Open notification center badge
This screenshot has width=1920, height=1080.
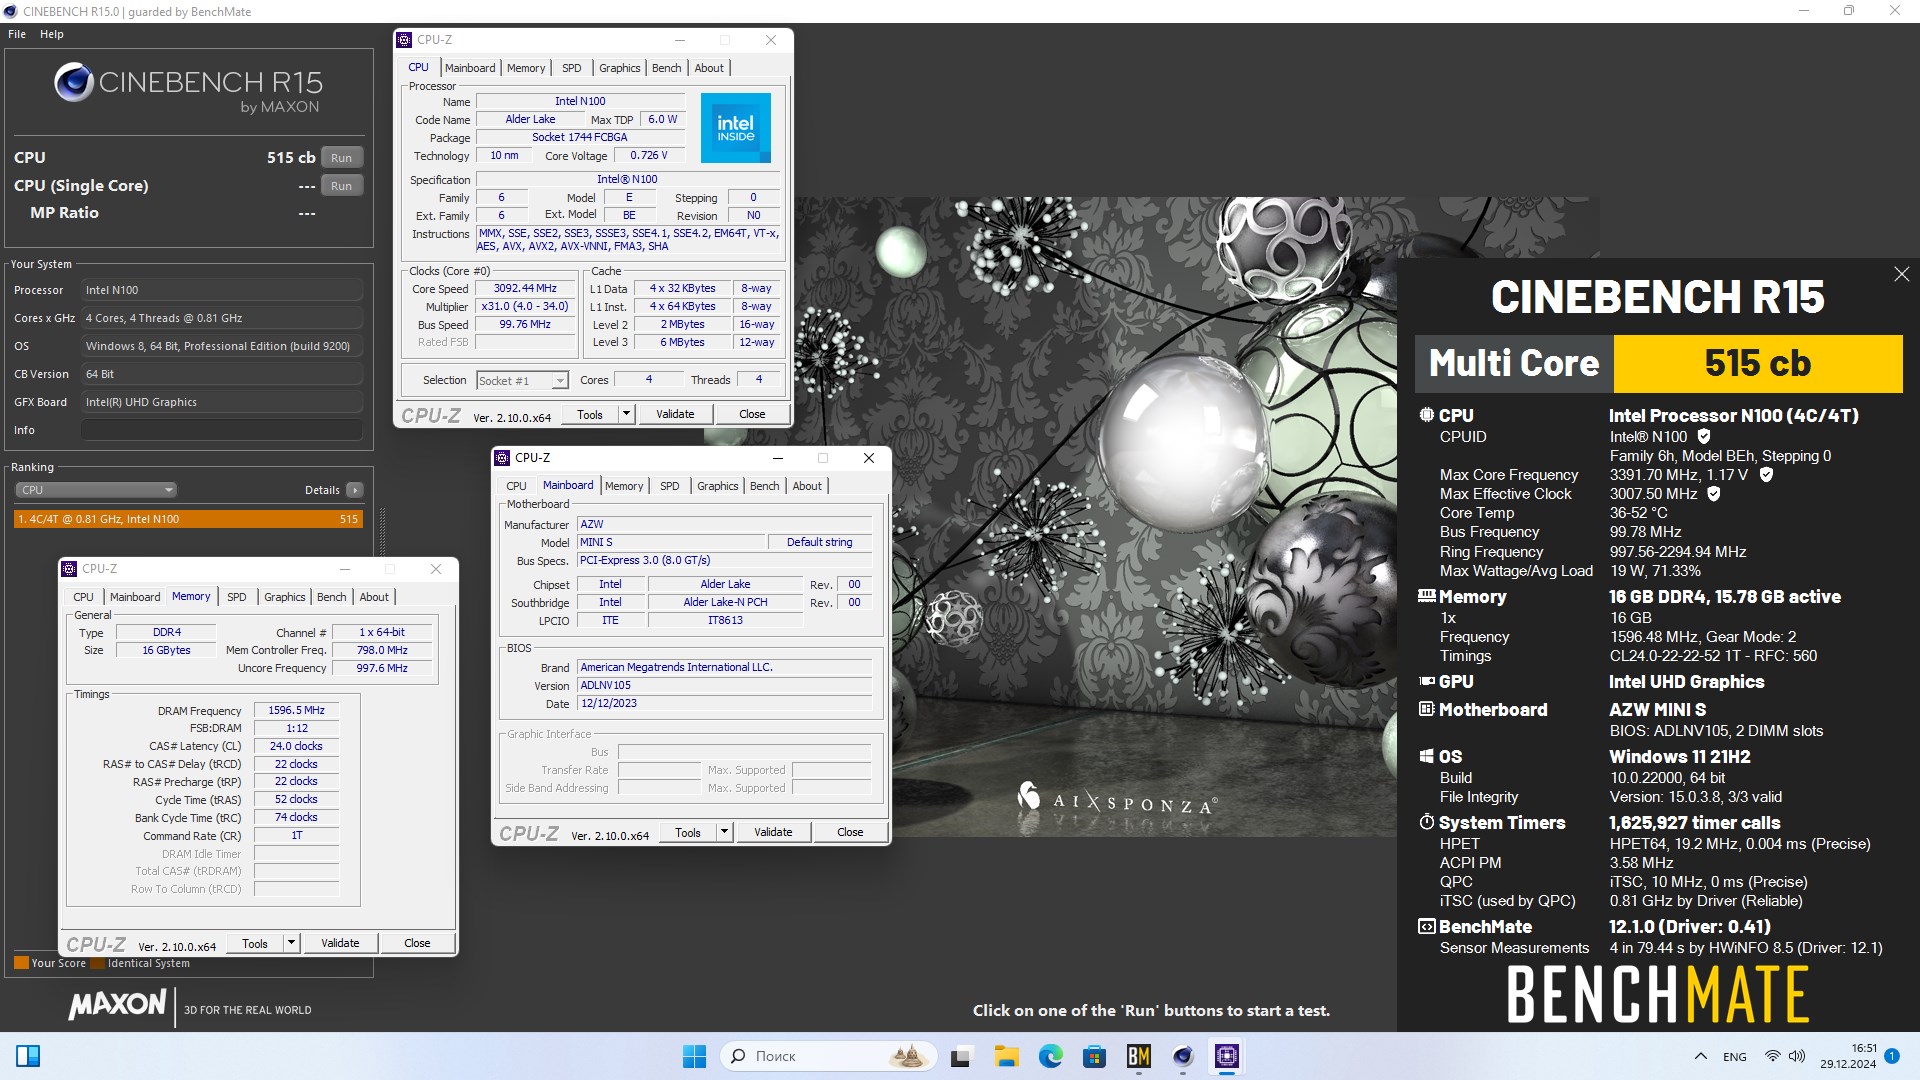[x=1891, y=1055]
